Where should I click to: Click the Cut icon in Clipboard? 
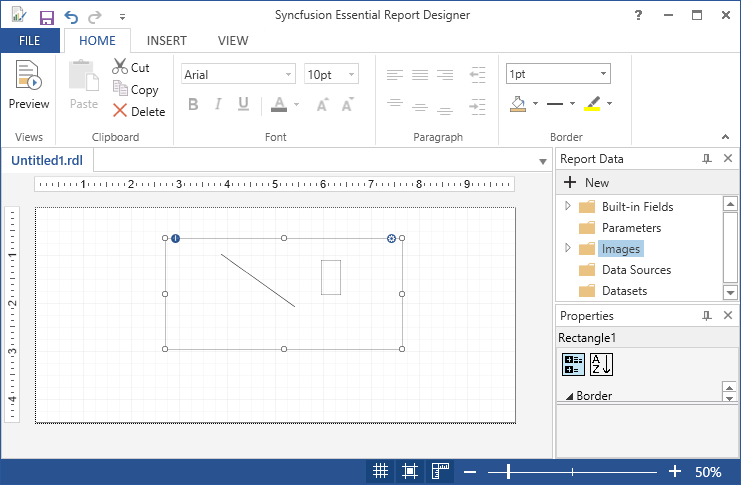coord(121,68)
